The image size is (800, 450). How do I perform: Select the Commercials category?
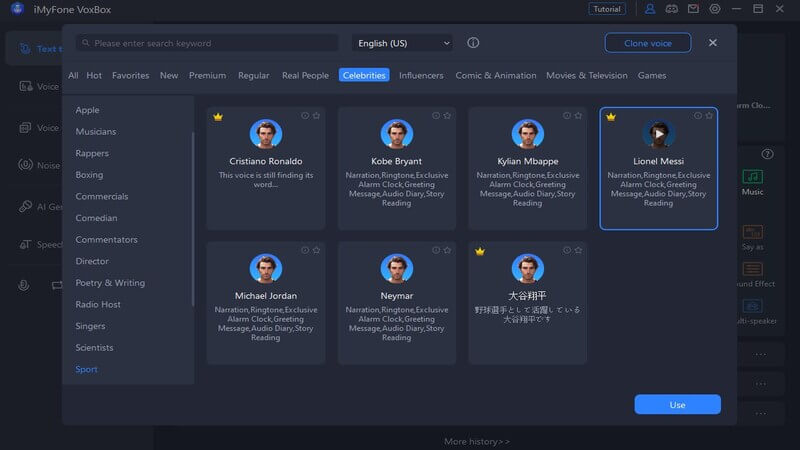102,196
